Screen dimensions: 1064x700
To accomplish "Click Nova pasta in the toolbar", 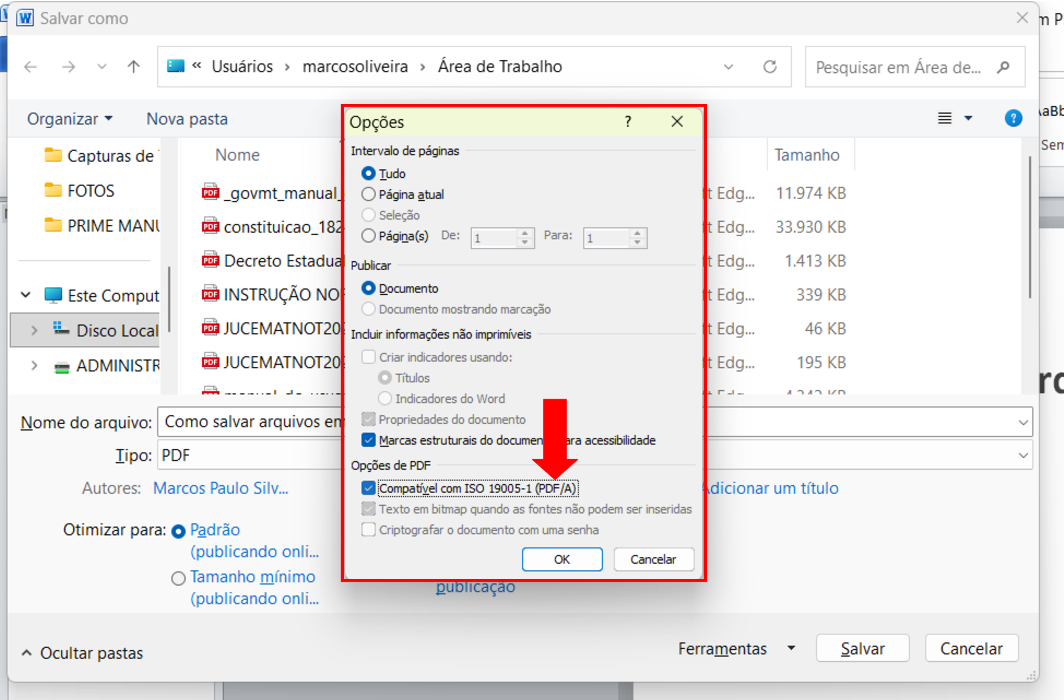I will coord(187,119).
